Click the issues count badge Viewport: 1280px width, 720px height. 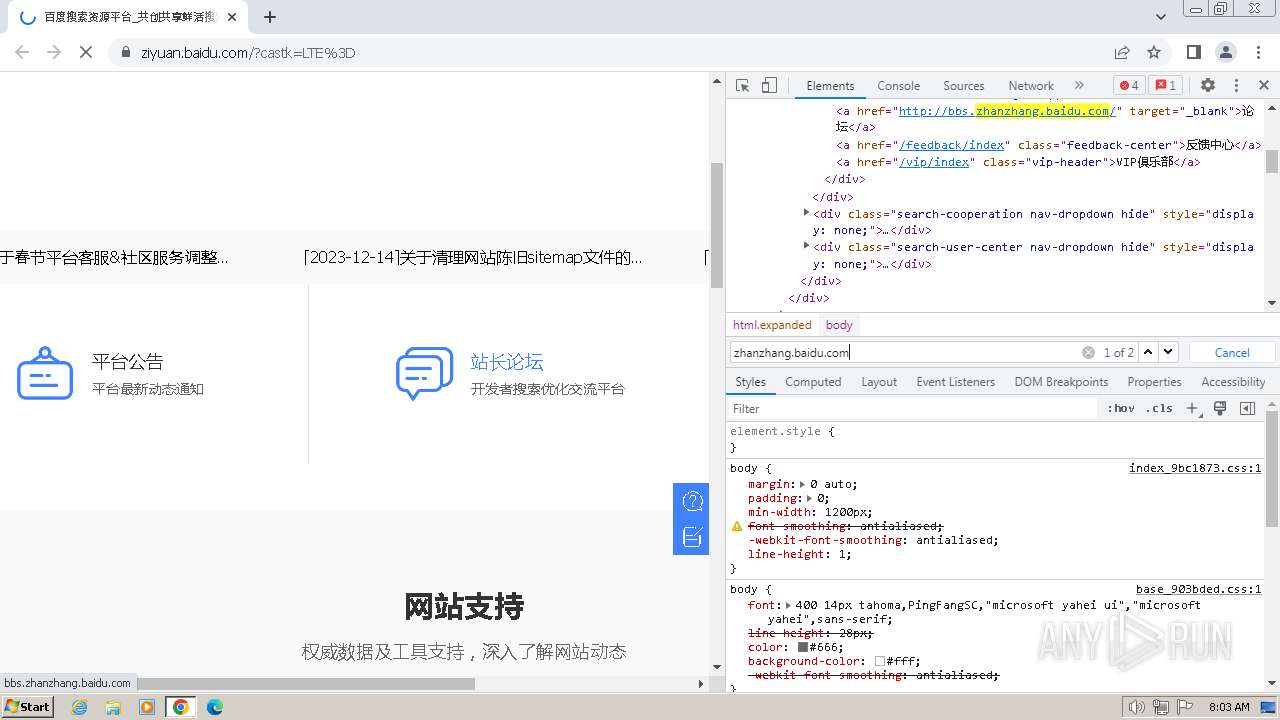[1164, 86]
